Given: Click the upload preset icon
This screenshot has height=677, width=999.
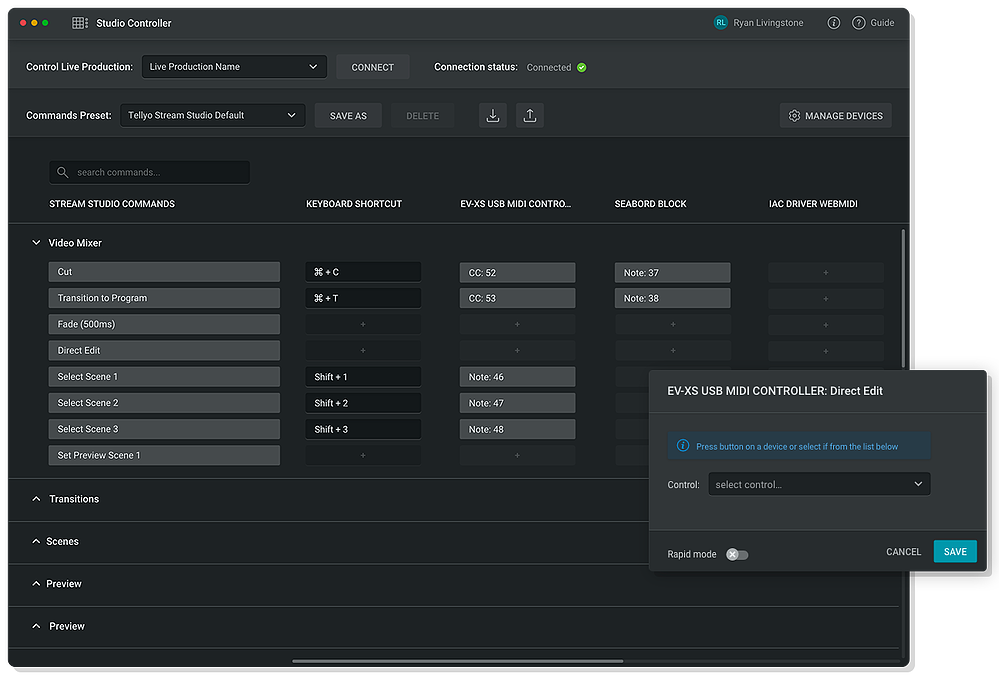Looking at the screenshot, I should (x=529, y=115).
